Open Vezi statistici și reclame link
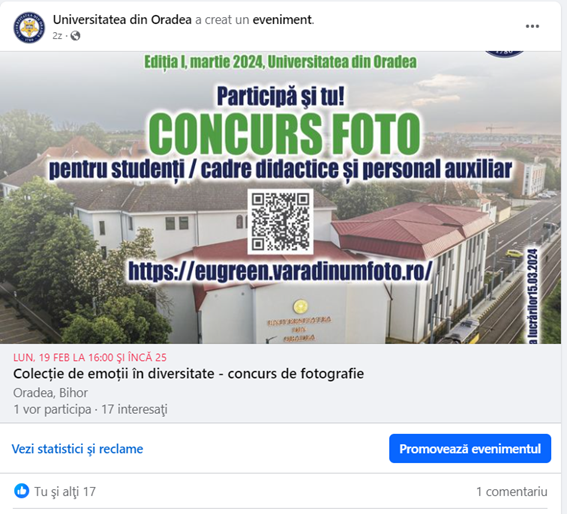 (77, 449)
